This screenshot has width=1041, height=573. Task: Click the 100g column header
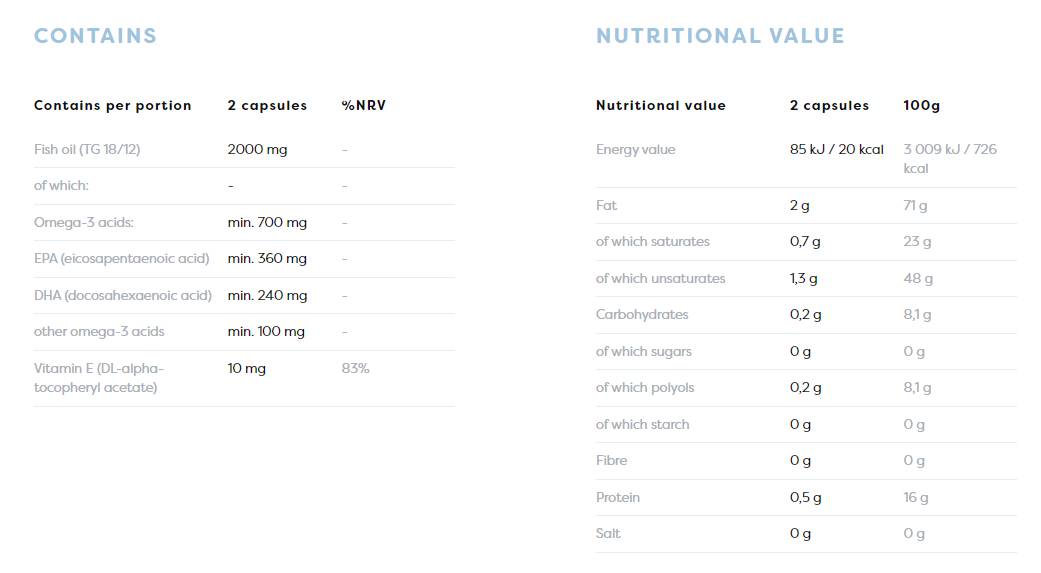pyautogui.click(x=921, y=105)
